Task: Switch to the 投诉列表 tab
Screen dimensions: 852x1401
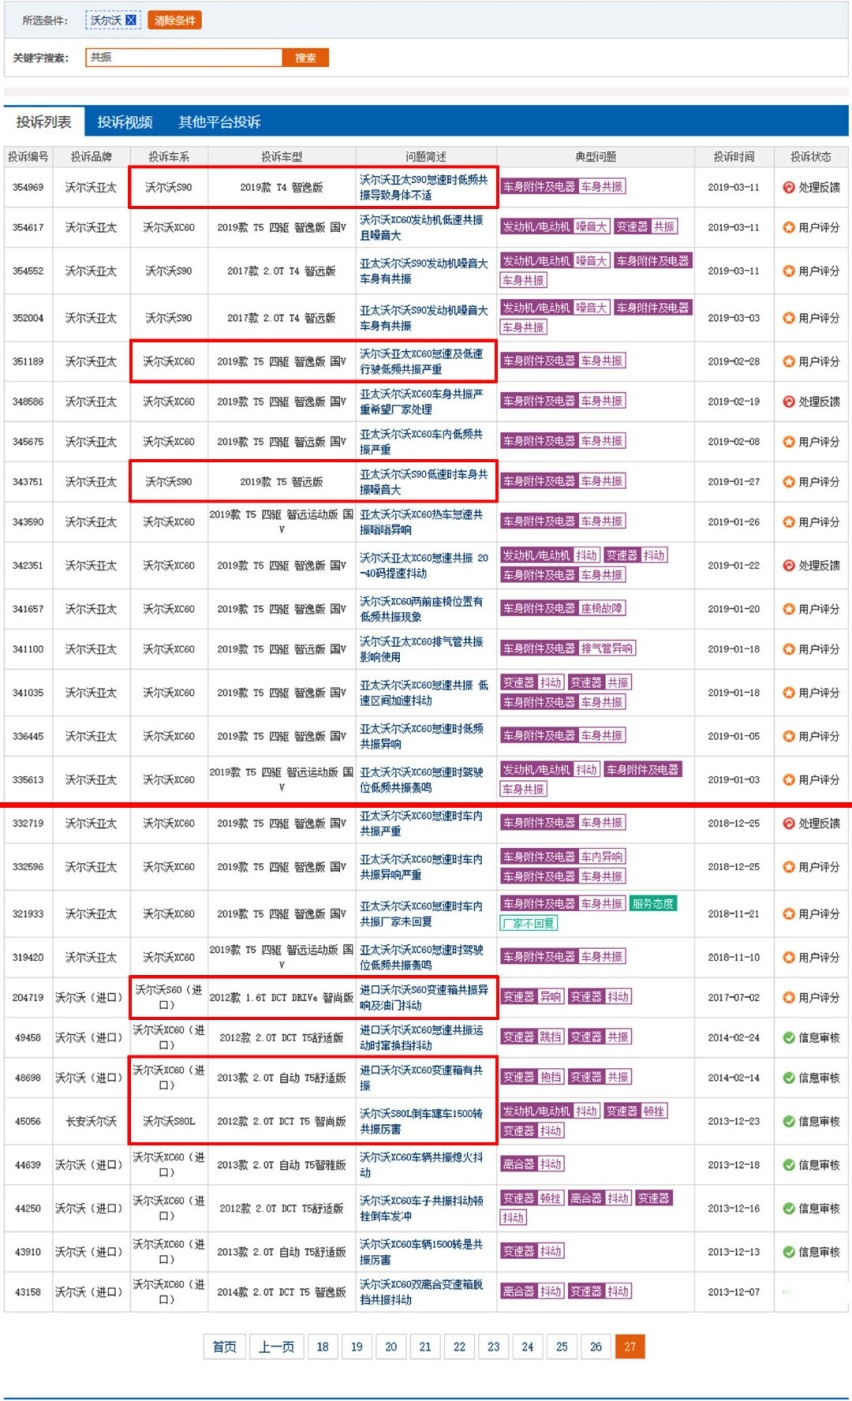Action: (x=44, y=122)
